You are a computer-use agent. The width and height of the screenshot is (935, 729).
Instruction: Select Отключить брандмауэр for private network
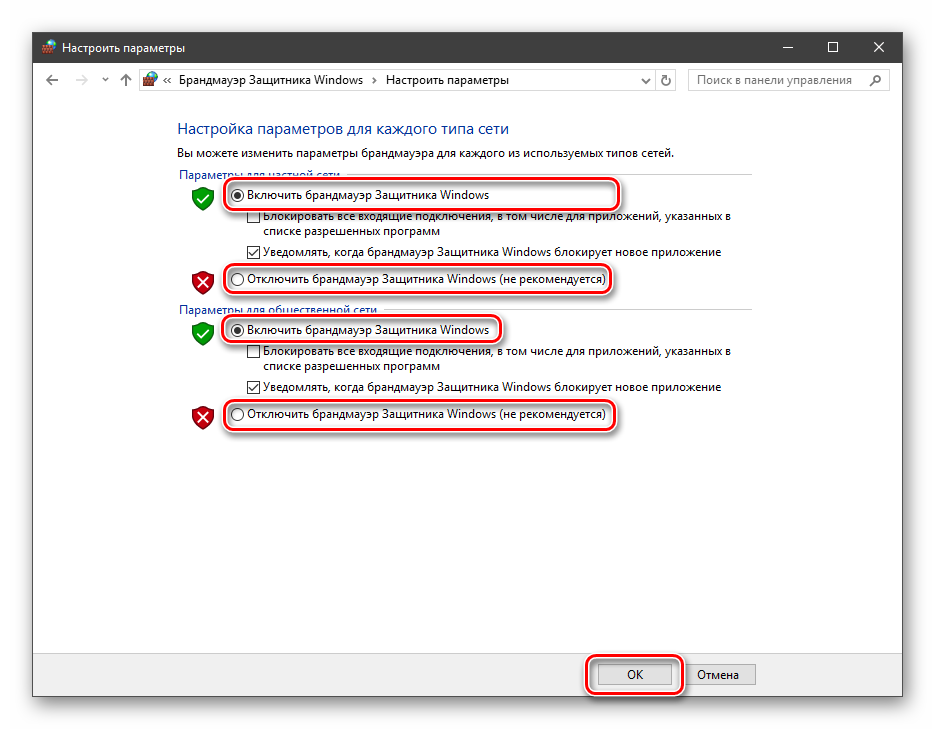click(x=237, y=280)
